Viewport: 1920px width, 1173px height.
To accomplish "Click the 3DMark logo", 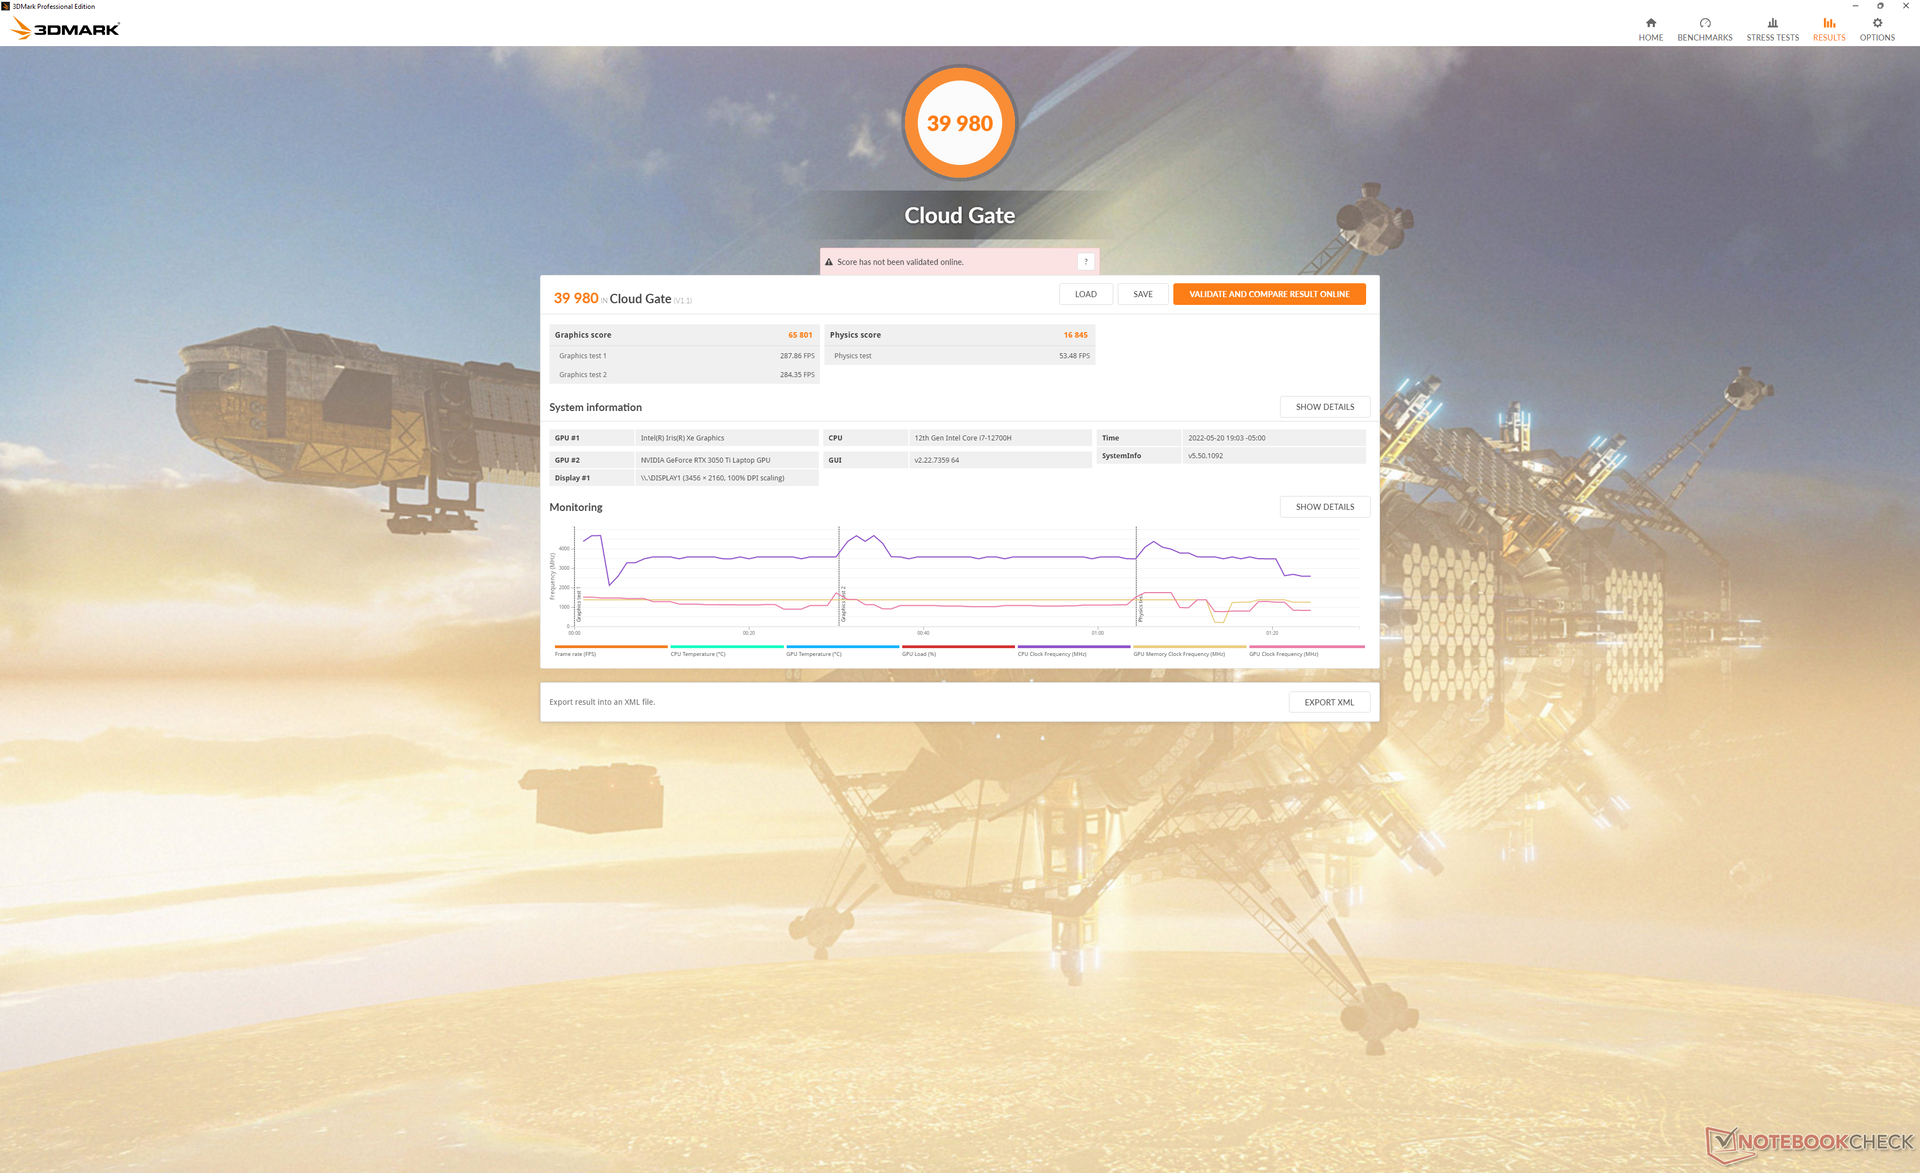I will [x=66, y=29].
